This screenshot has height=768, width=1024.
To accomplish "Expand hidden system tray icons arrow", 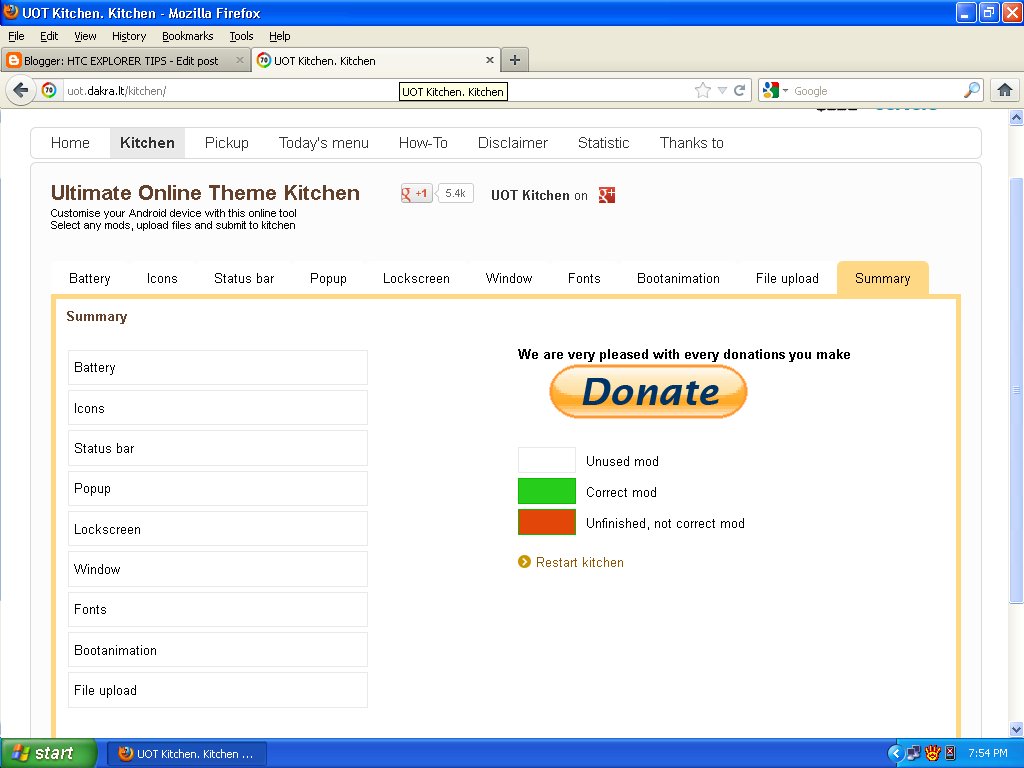I will 895,754.
